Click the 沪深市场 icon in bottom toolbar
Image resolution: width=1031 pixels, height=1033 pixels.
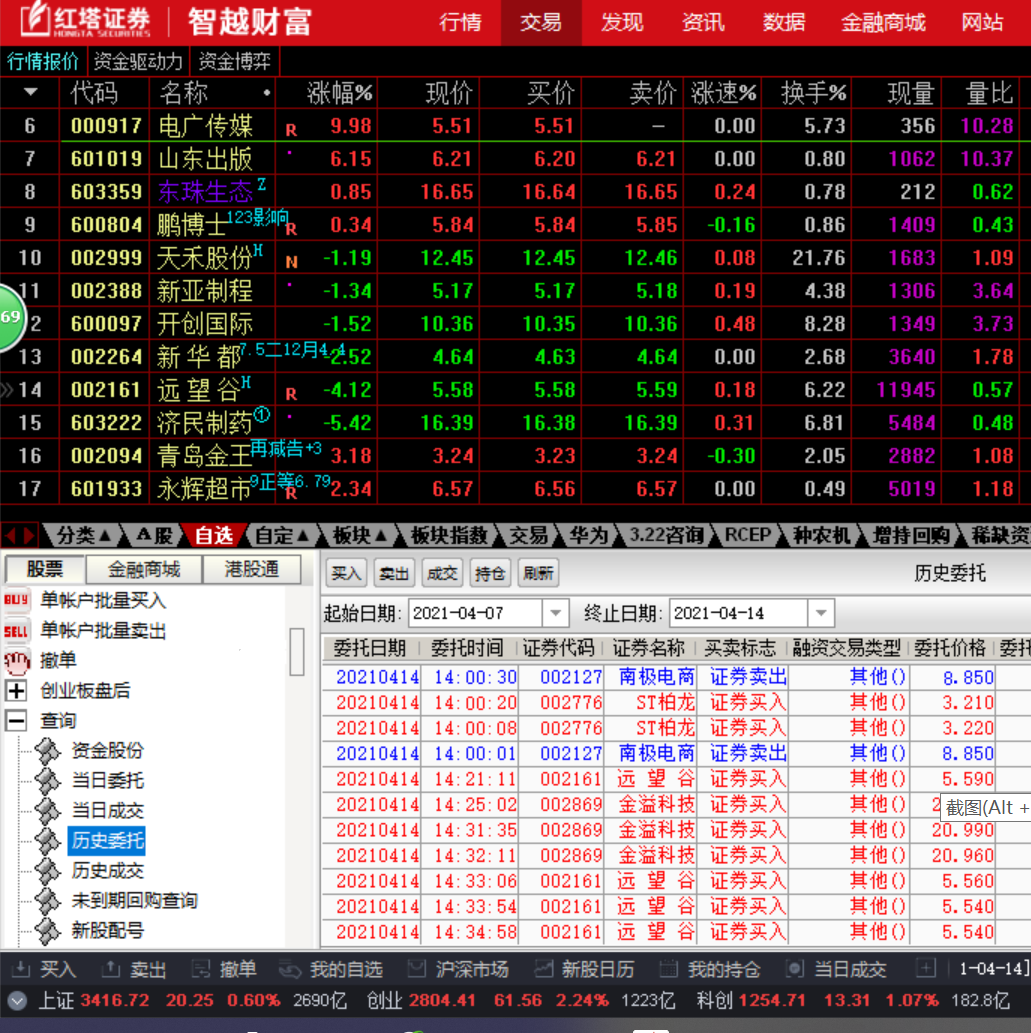pos(416,968)
